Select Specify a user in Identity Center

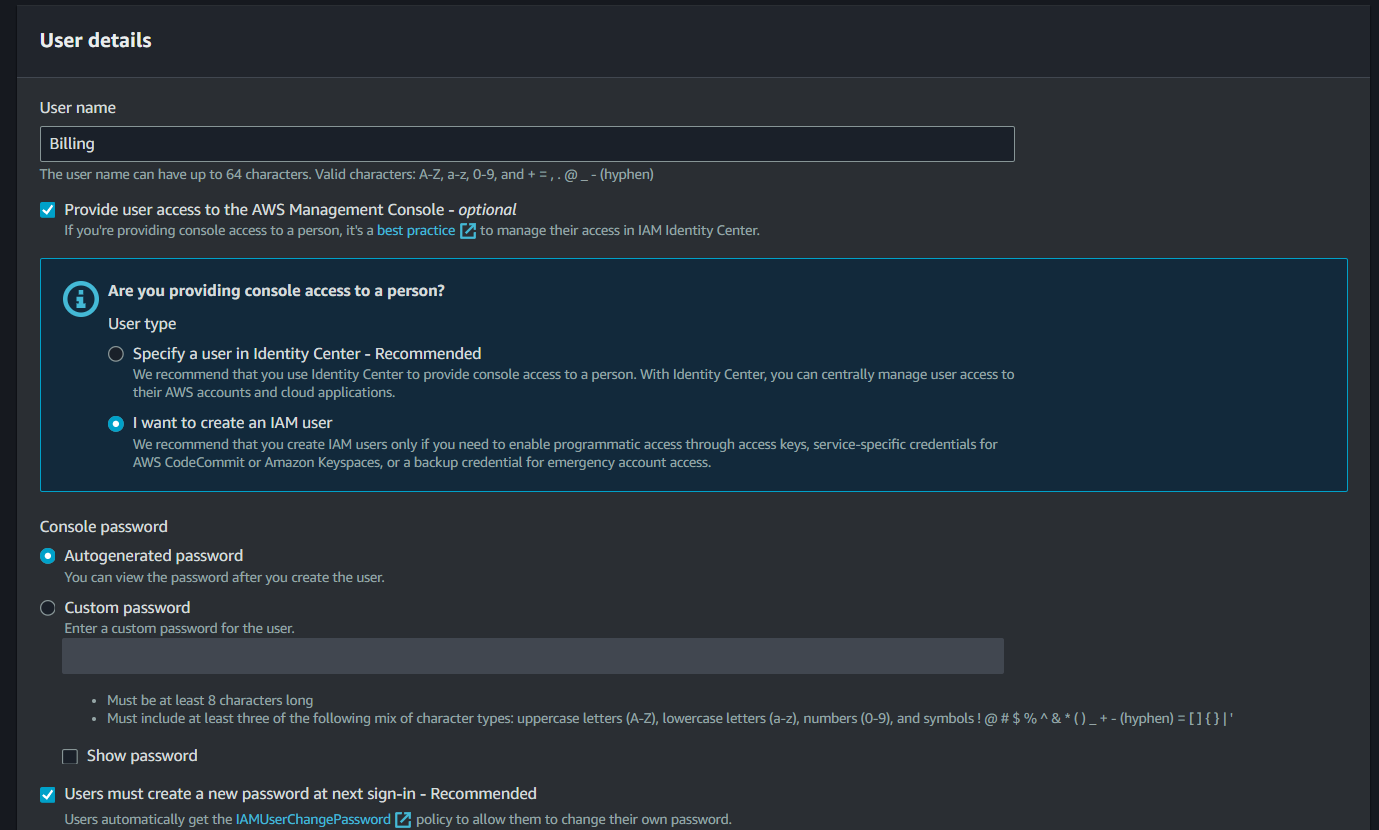click(116, 354)
